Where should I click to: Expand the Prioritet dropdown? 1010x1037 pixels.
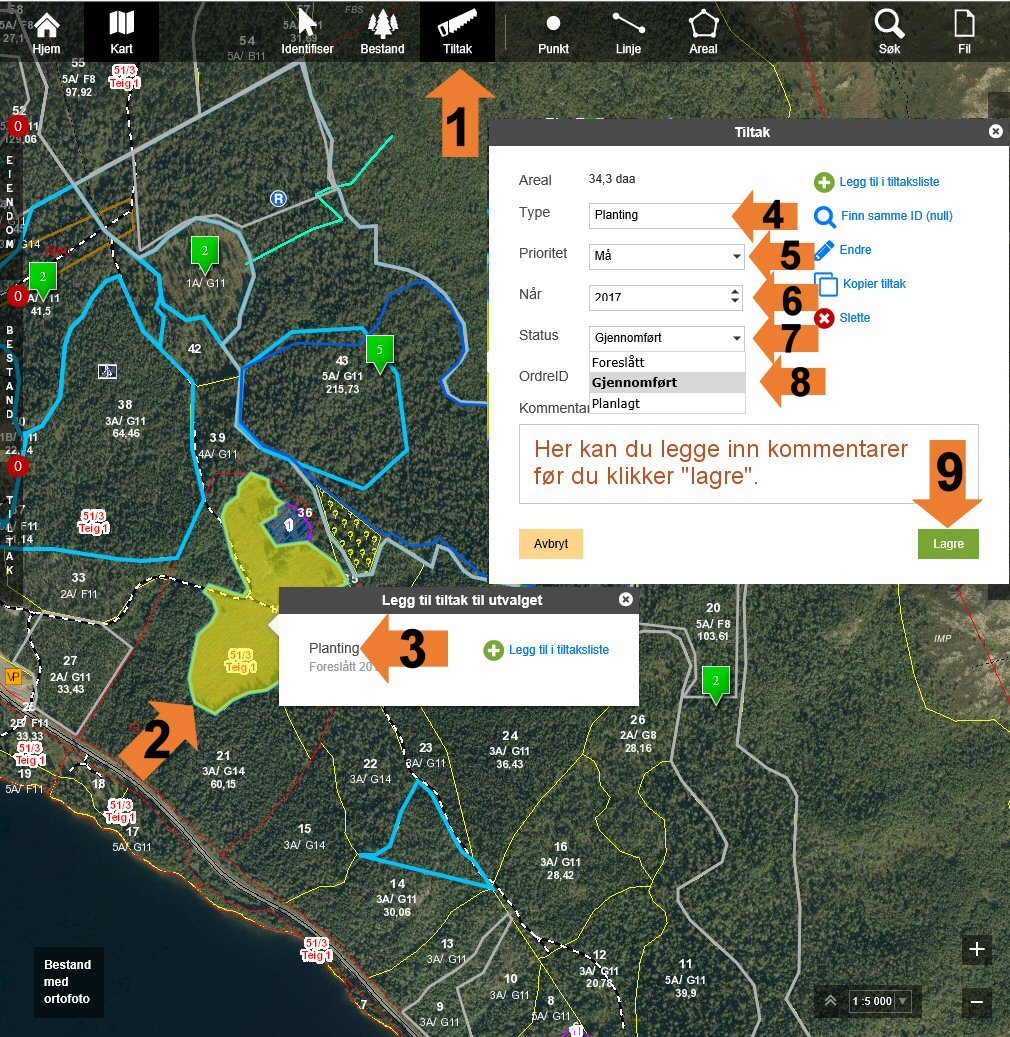coord(667,256)
